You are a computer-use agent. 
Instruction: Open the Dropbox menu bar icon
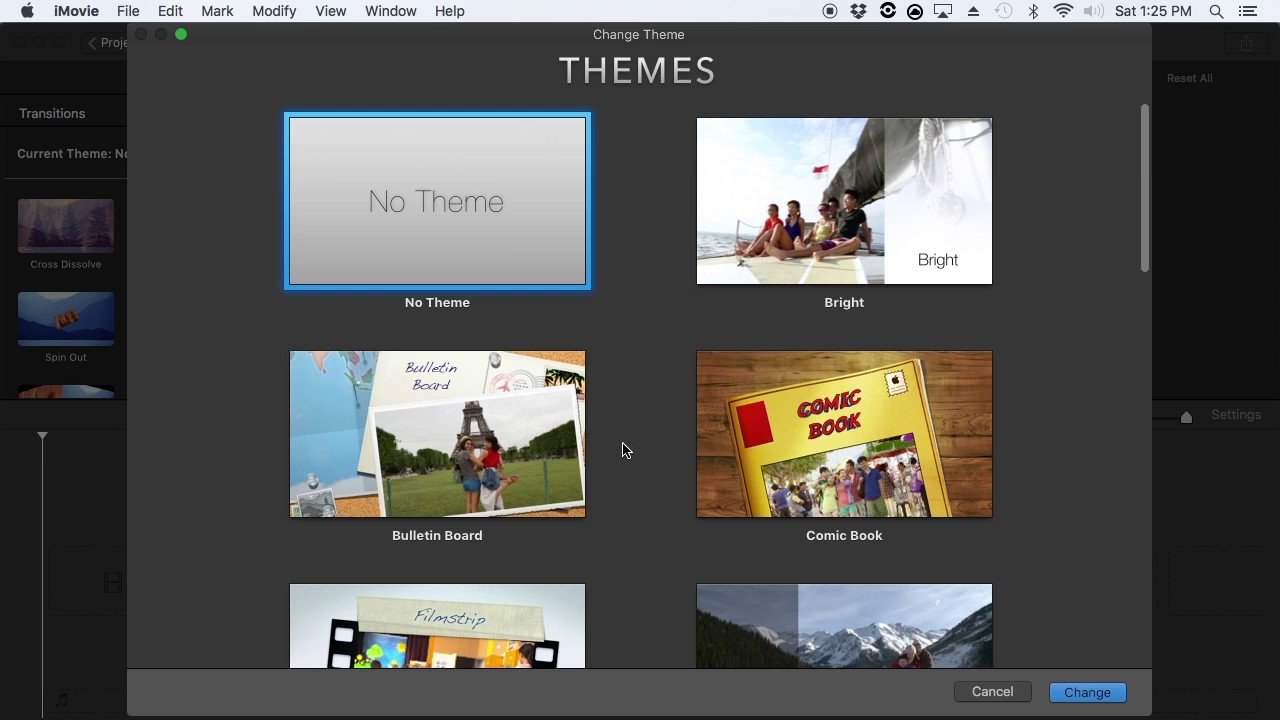pyautogui.click(x=858, y=11)
